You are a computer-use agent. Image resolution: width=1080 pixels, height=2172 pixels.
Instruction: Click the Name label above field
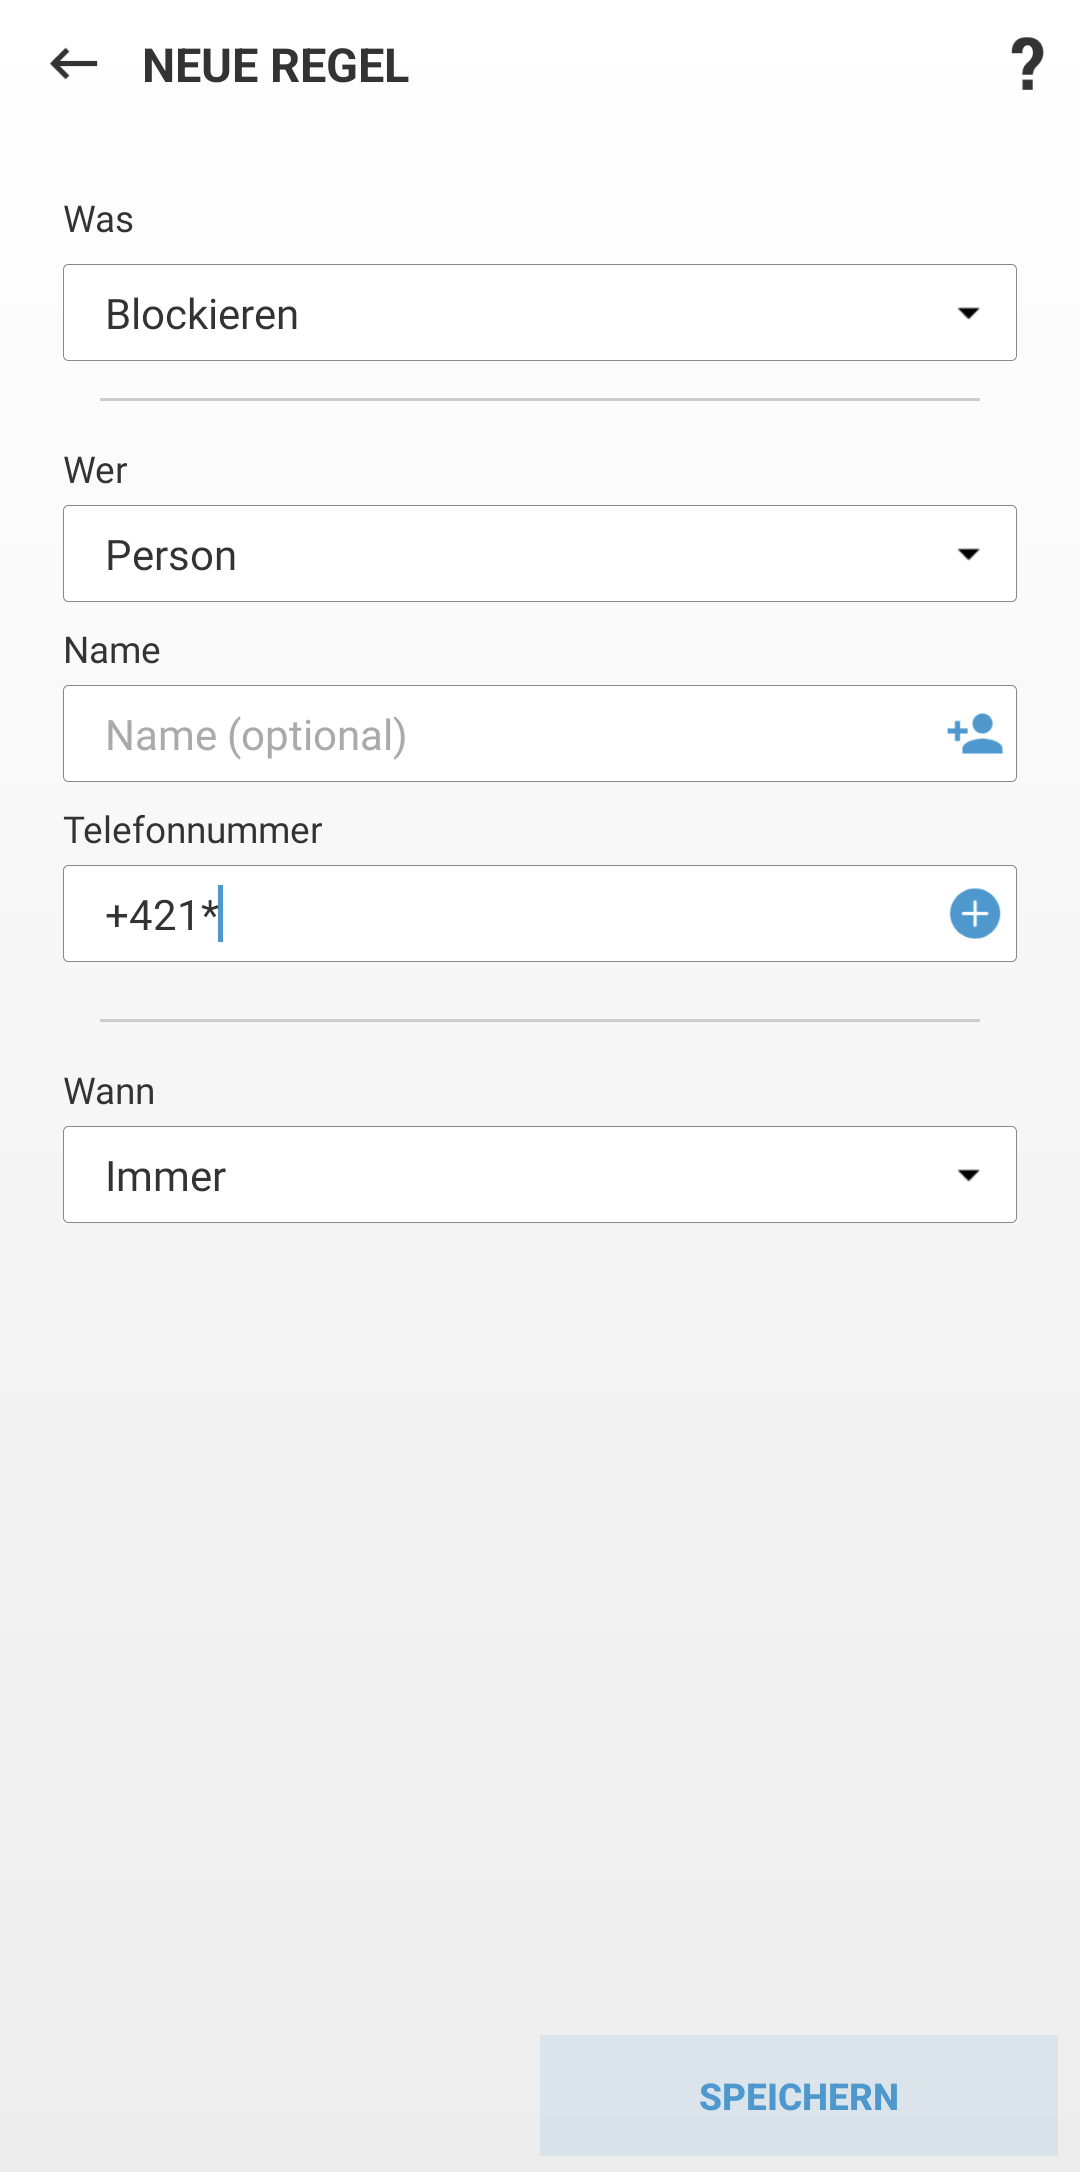112,651
